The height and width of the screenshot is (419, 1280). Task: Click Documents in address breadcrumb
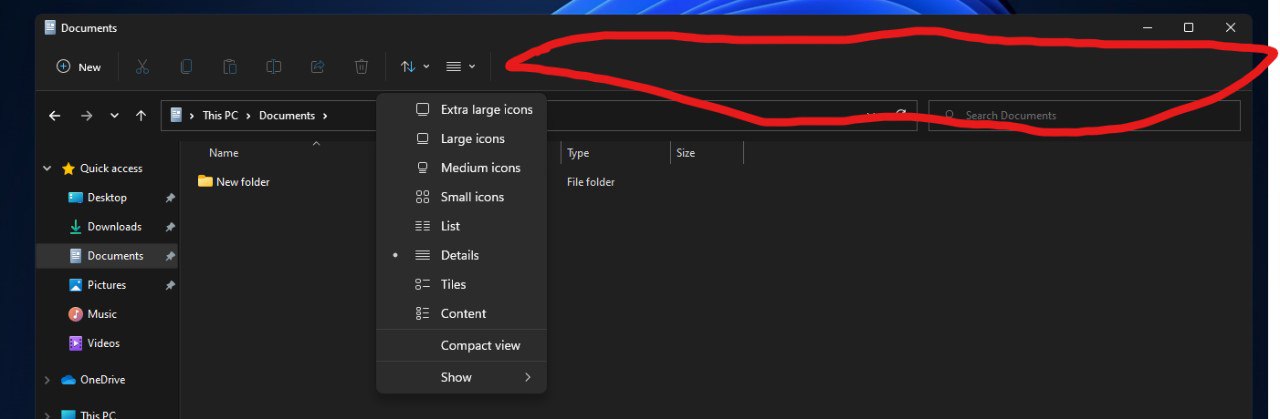287,116
